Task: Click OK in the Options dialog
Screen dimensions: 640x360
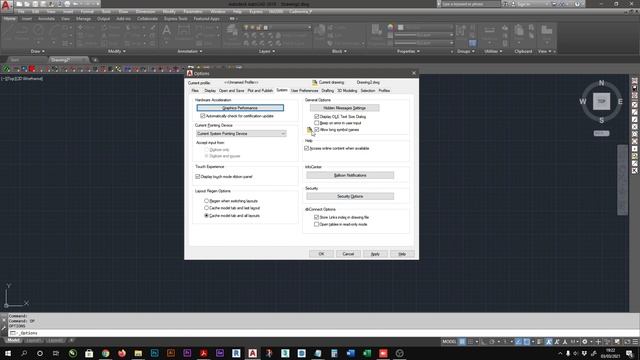Action: pyautogui.click(x=321, y=254)
